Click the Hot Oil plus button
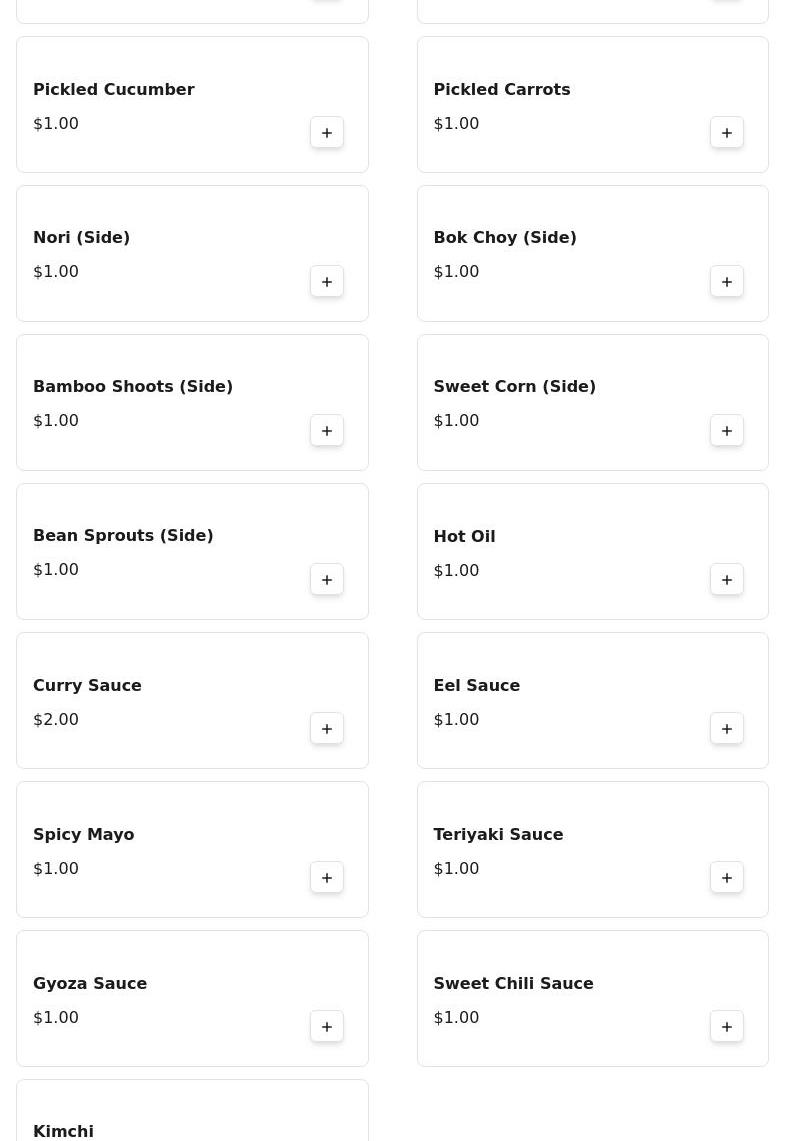Image resolution: width=785 pixels, height=1141 pixels. (x=727, y=580)
